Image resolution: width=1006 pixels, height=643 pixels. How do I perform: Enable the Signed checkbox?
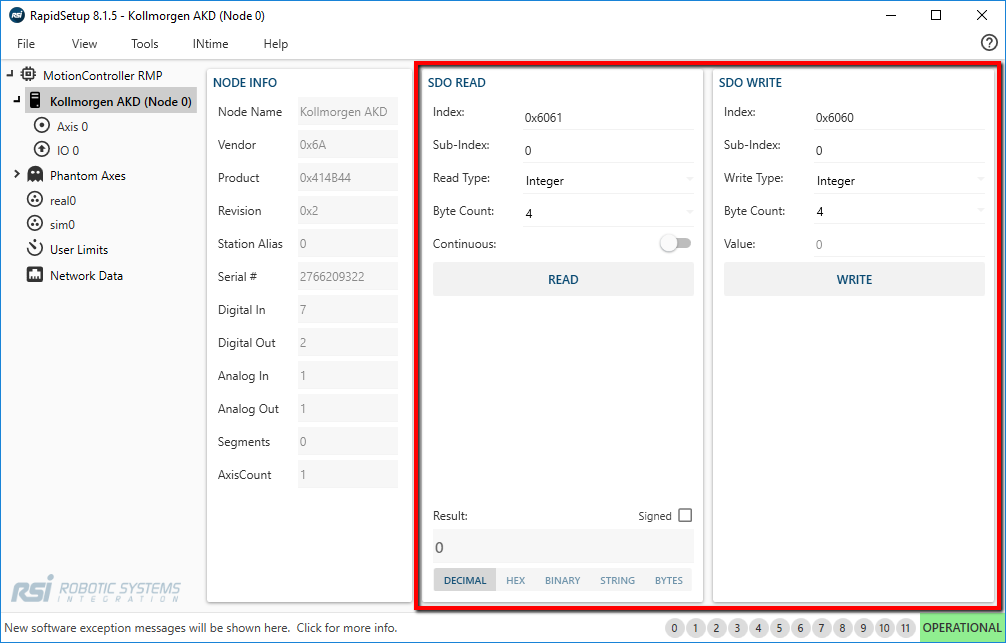pyautogui.click(x=685, y=515)
